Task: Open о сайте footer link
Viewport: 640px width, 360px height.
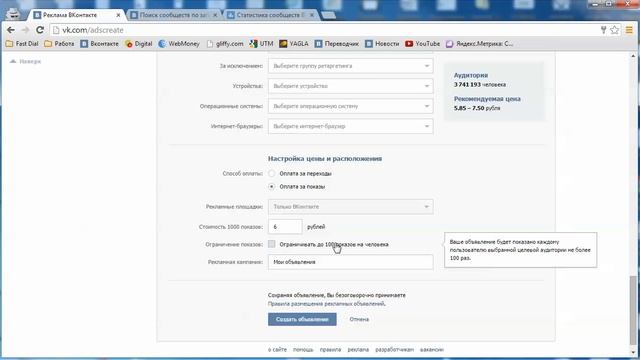Action: 277,350
